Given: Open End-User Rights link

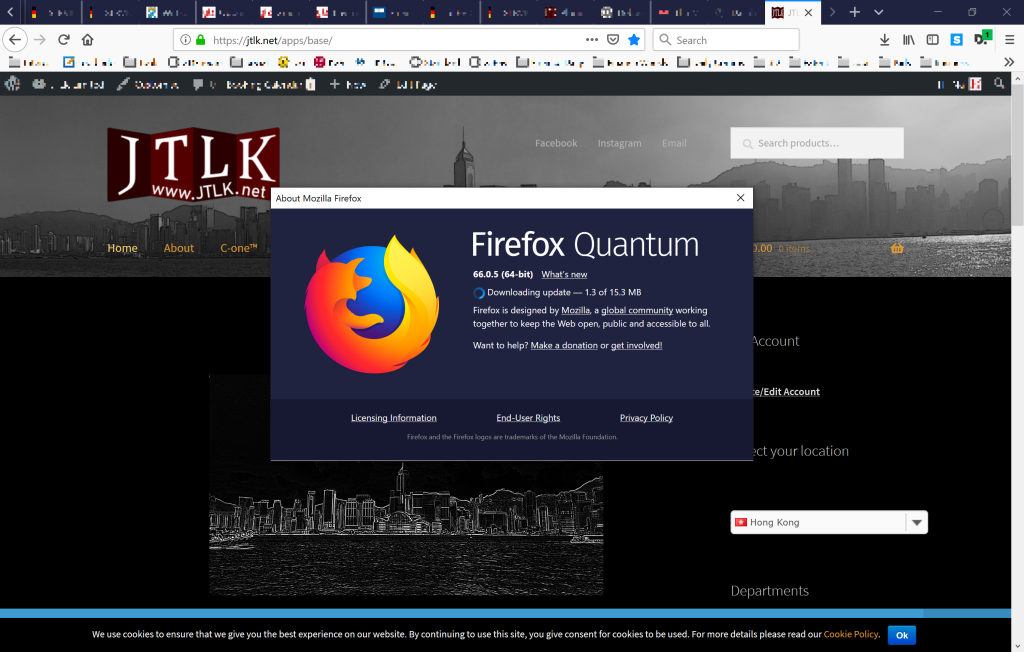Looking at the screenshot, I should tap(528, 418).
